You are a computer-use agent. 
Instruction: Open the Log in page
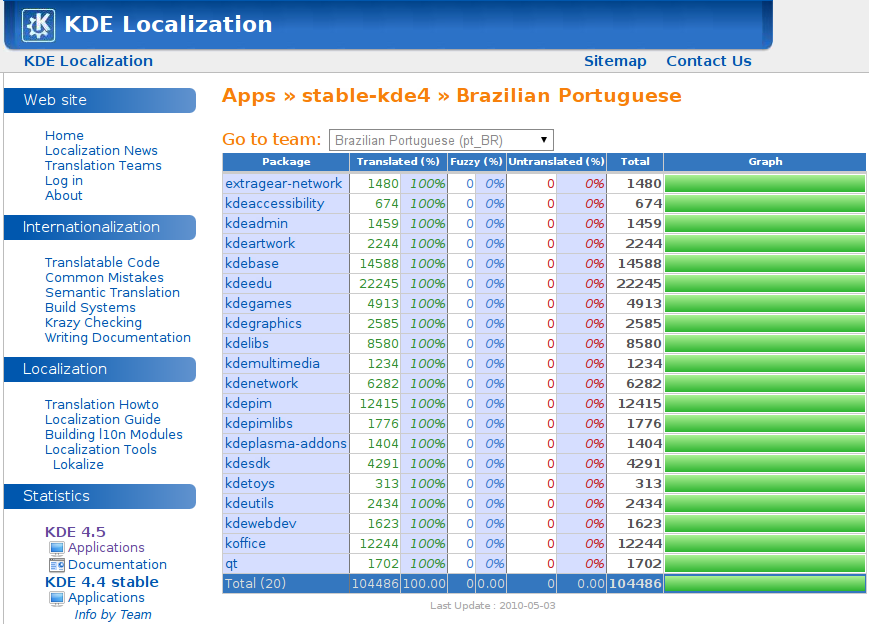[x=64, y=181]
